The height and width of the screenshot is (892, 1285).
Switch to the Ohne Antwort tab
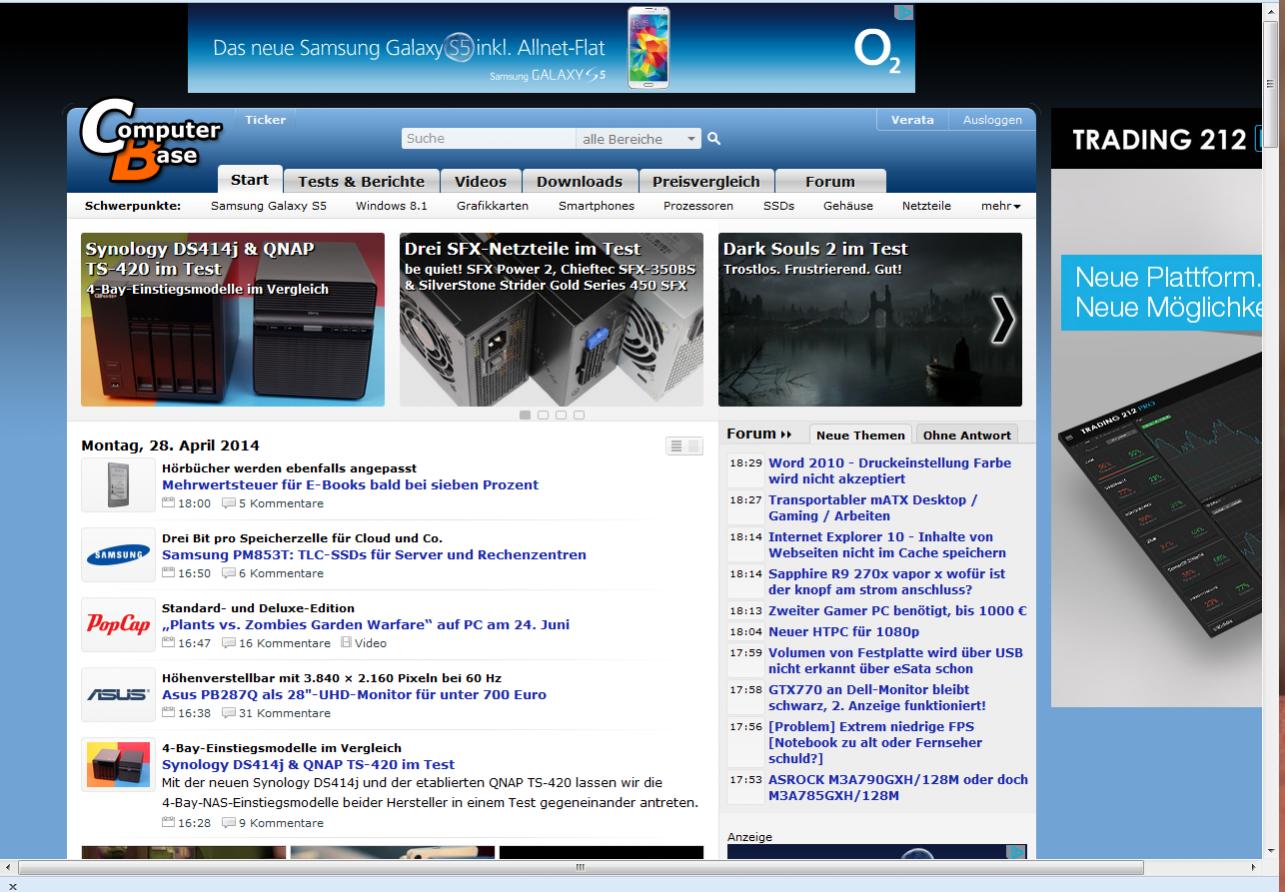point(967,435)
